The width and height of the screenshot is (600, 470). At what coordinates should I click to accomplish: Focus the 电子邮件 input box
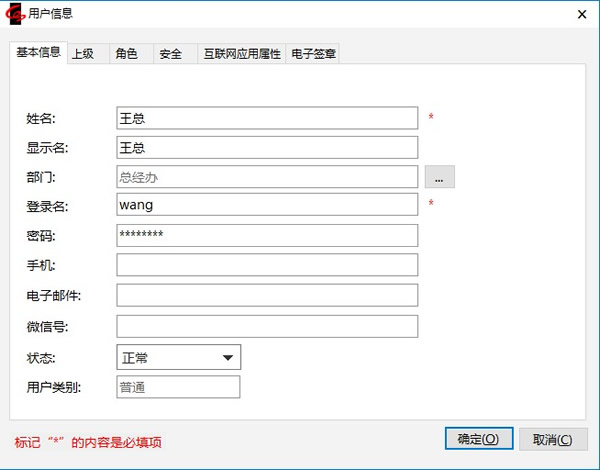267,295
